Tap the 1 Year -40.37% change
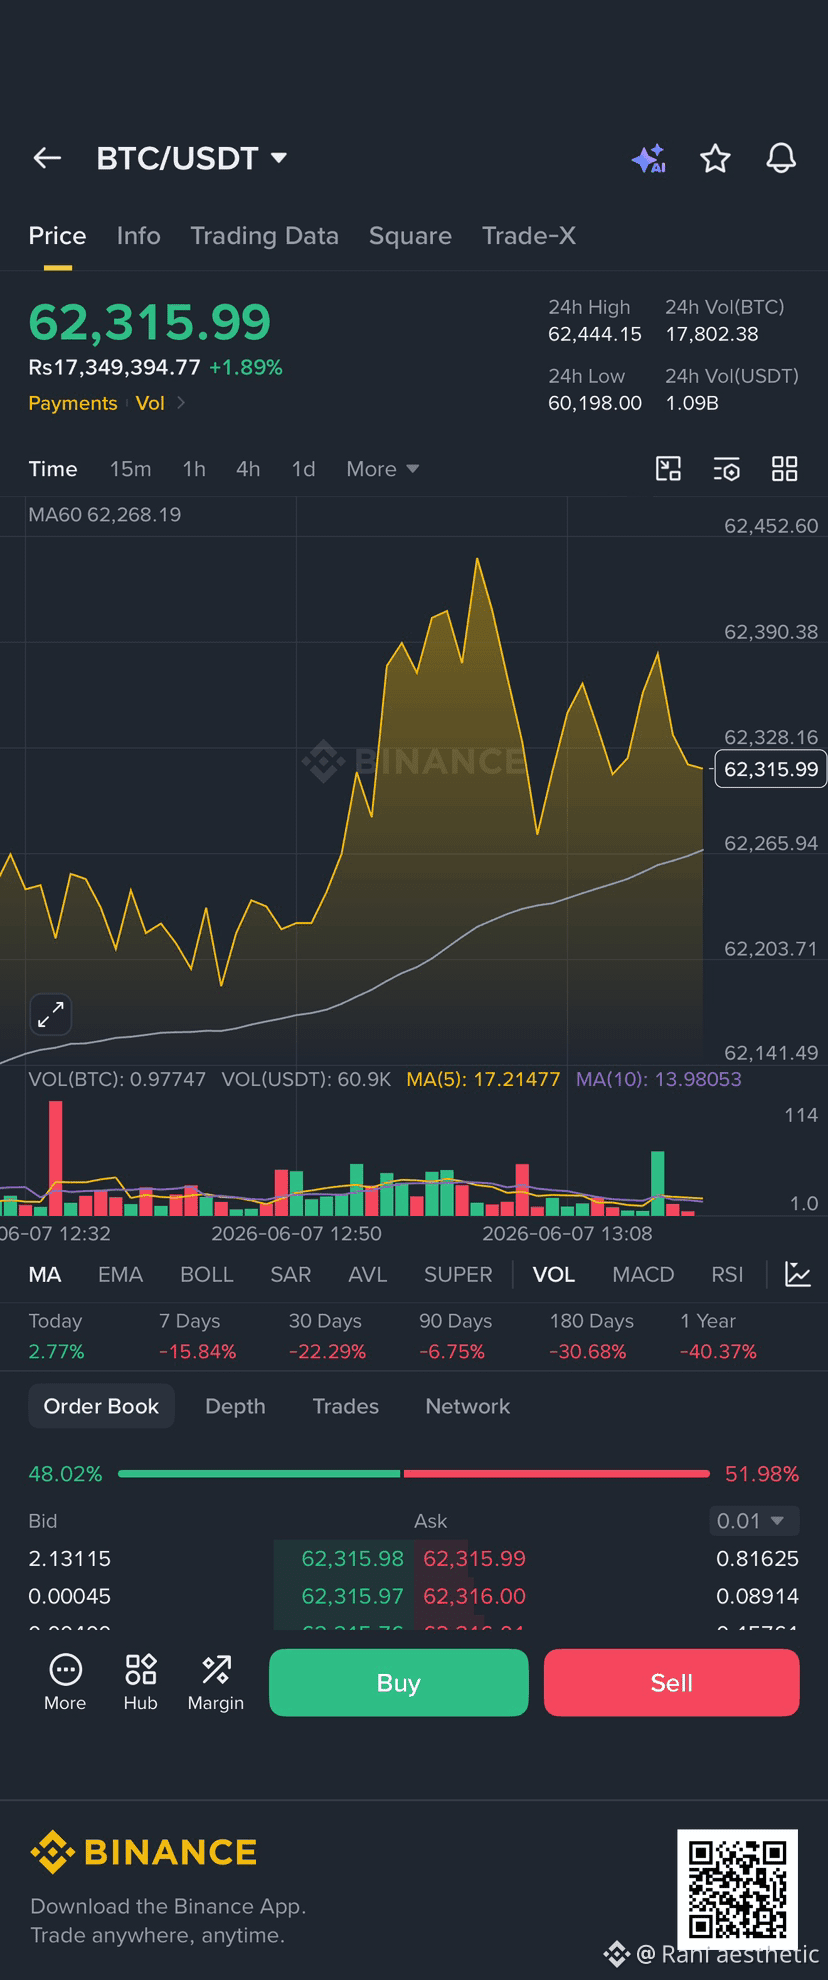The image size is (828, 1980). tap(719, 1352)
